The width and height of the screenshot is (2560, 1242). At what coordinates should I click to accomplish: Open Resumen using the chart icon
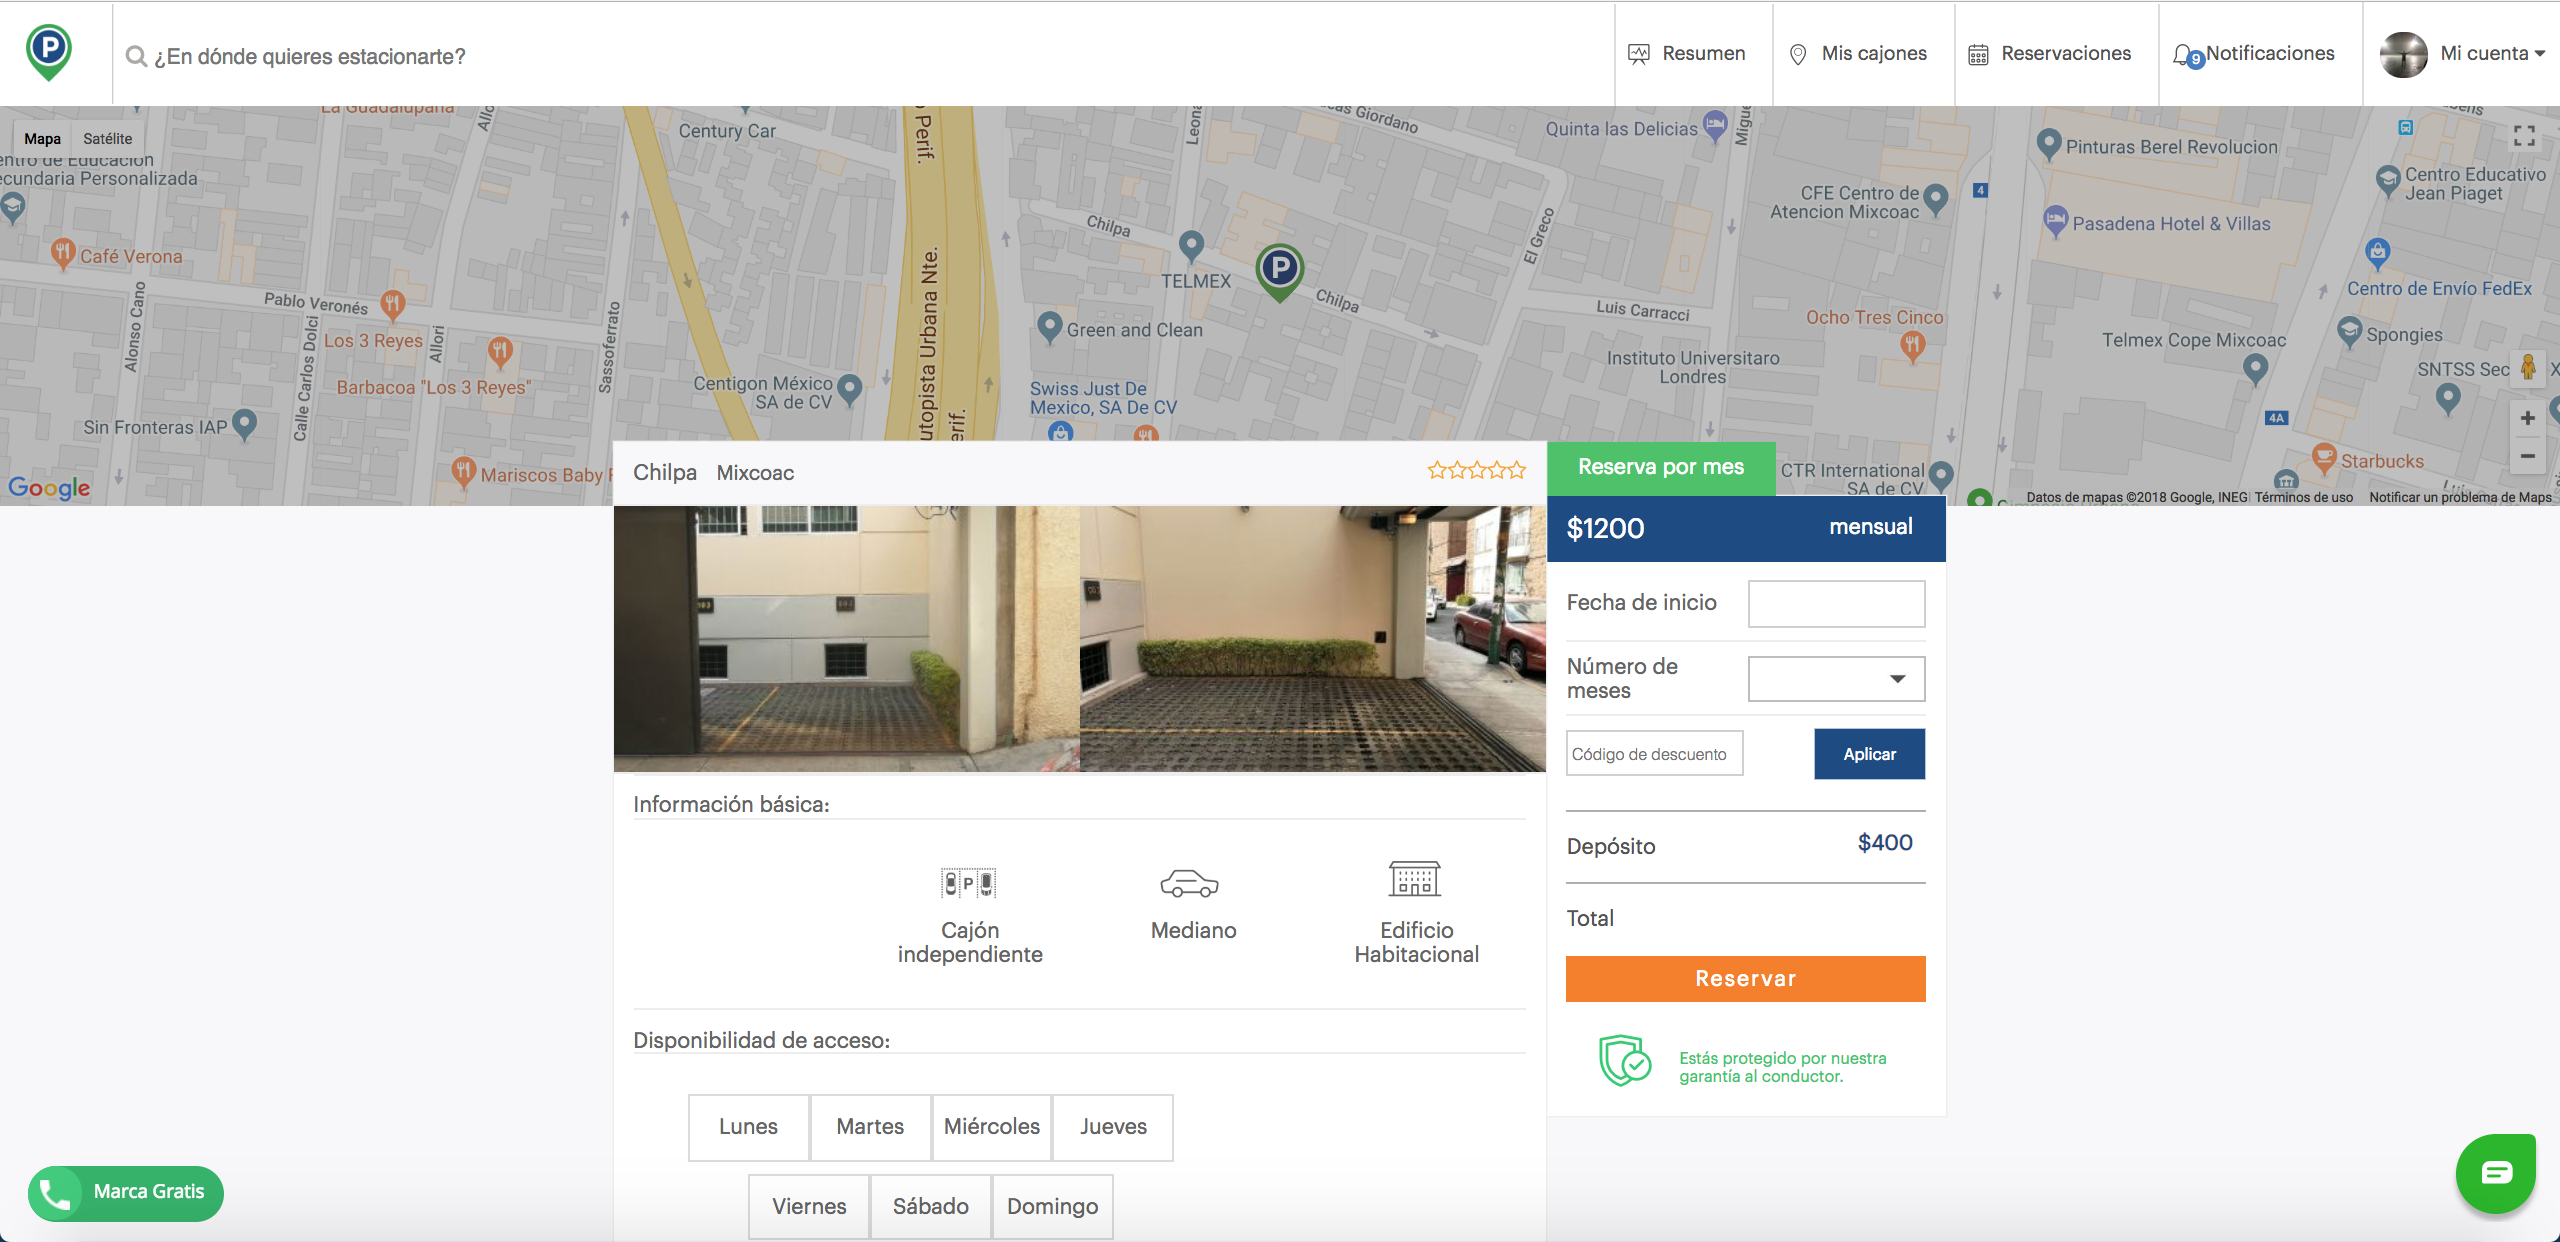coord(1640,53)
